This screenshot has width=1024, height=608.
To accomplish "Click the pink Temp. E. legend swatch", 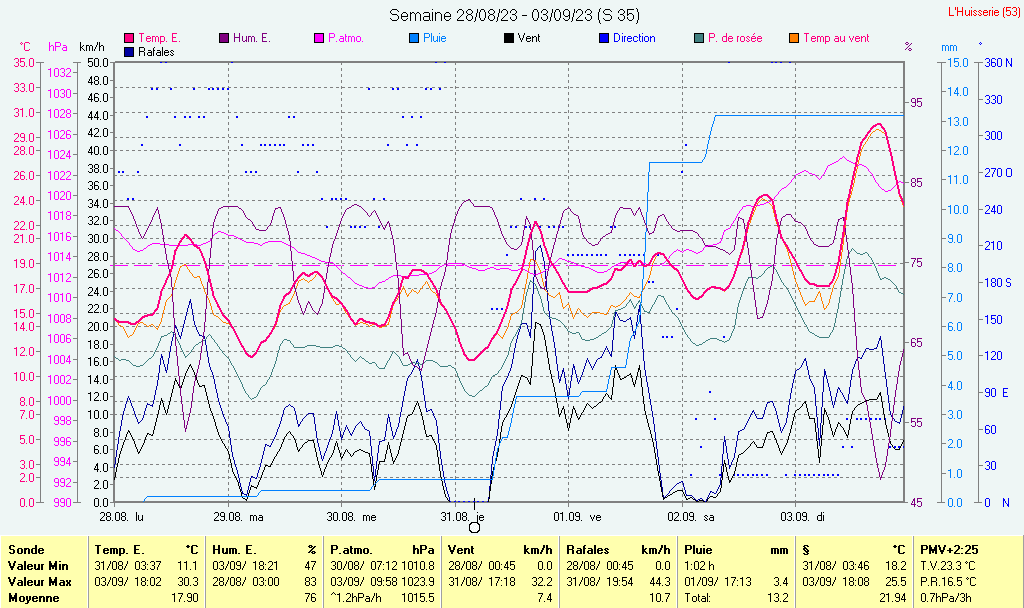I will [x=129, y=39].
